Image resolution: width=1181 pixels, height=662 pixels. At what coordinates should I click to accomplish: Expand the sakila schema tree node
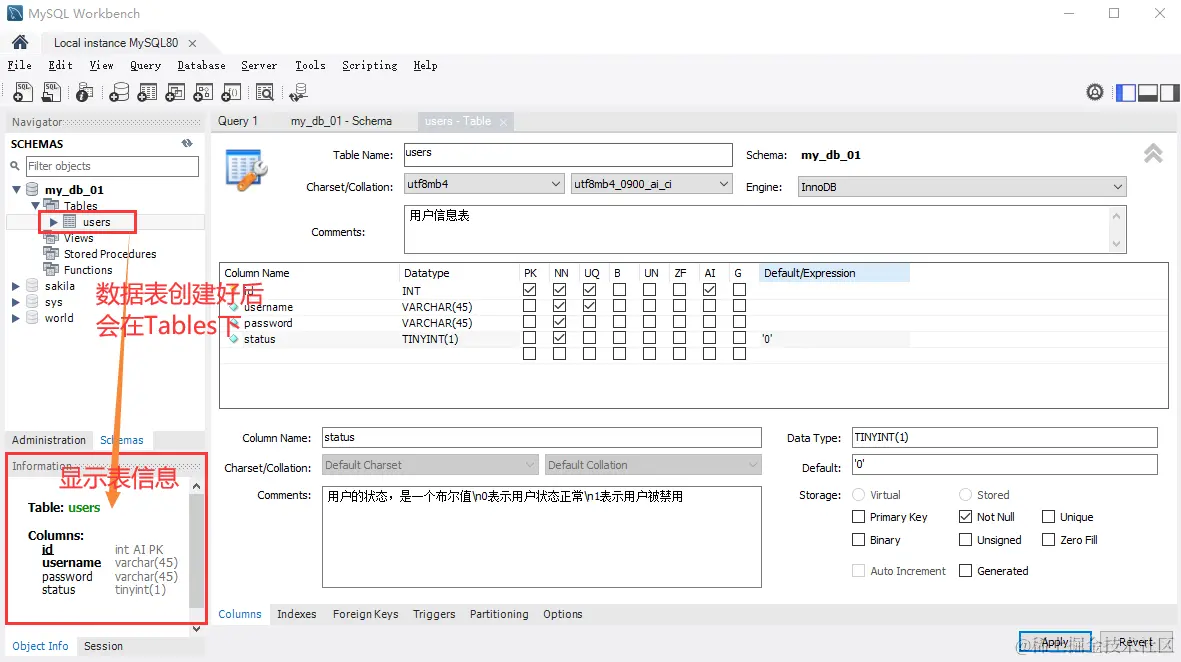[x=16, y=286]
